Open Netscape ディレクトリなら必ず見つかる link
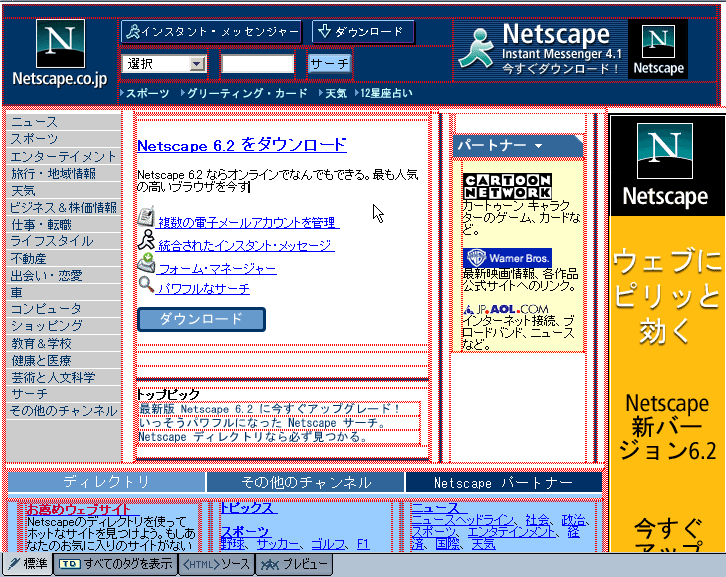 253,437
